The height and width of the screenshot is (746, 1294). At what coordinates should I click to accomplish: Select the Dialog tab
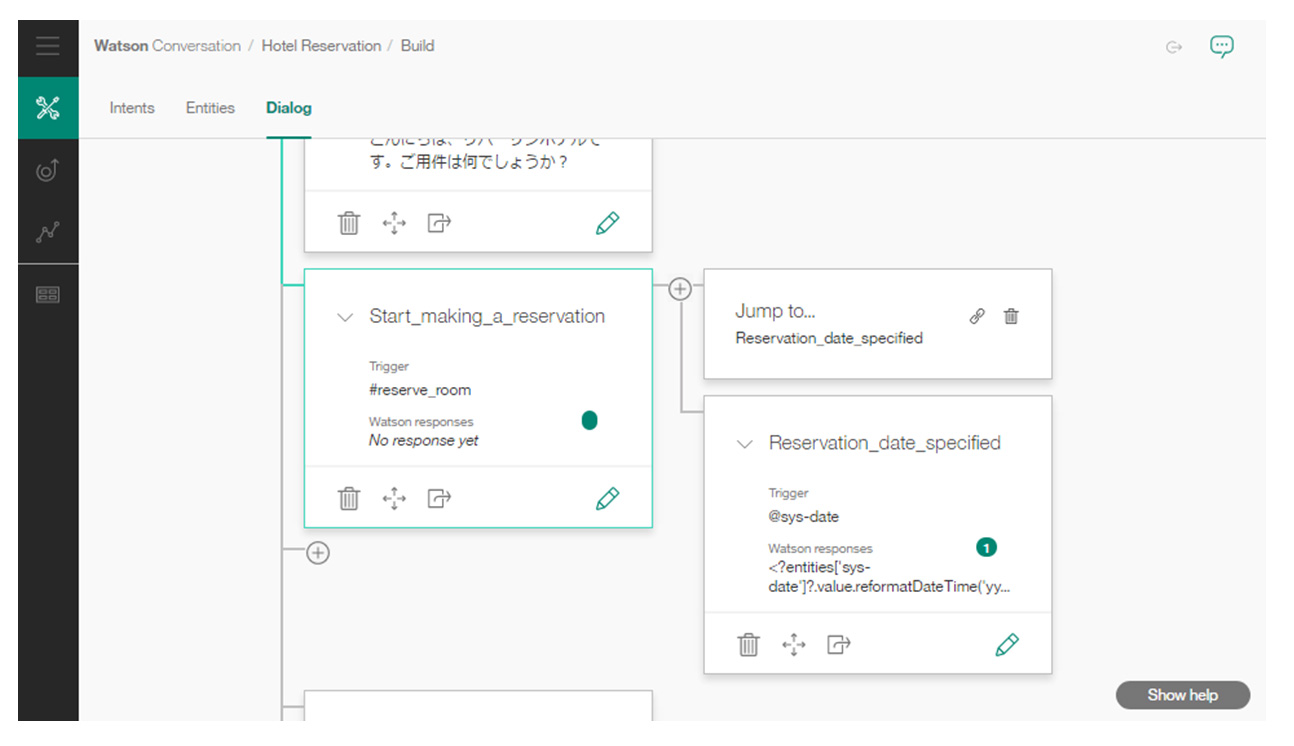(289, 108)
